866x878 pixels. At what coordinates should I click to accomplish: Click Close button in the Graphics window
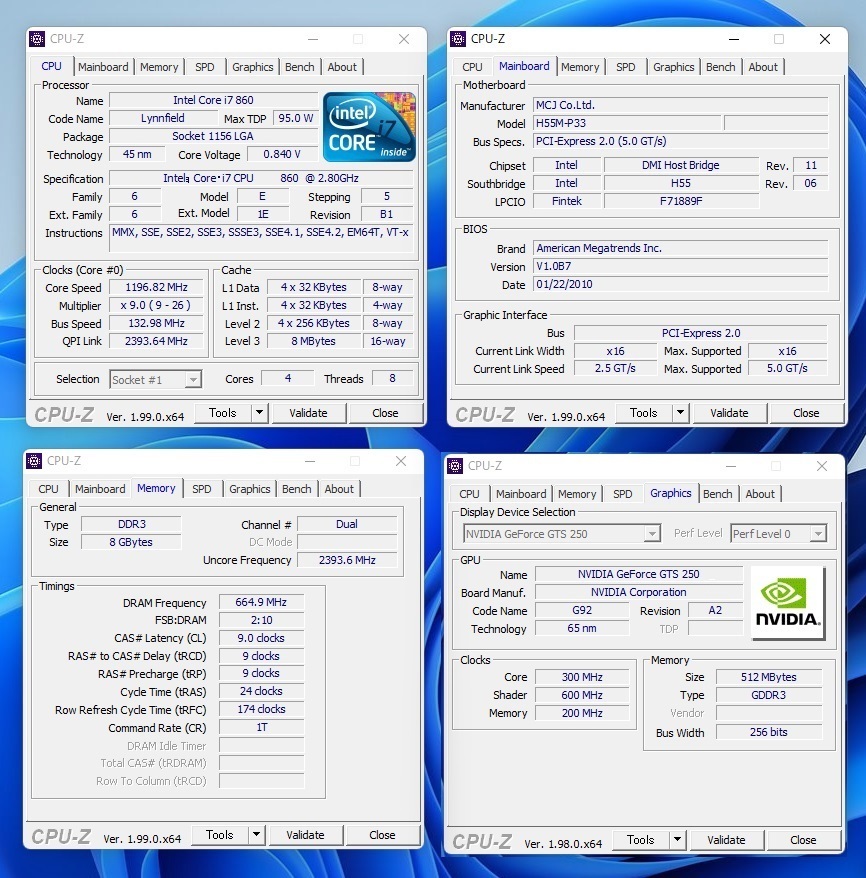[803, 840]
